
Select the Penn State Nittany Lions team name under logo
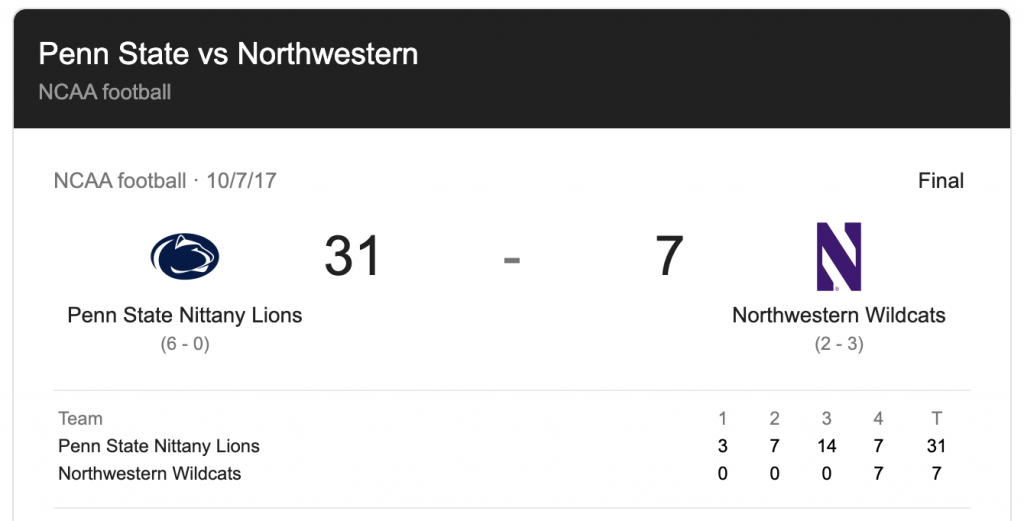tap(185, 315)
